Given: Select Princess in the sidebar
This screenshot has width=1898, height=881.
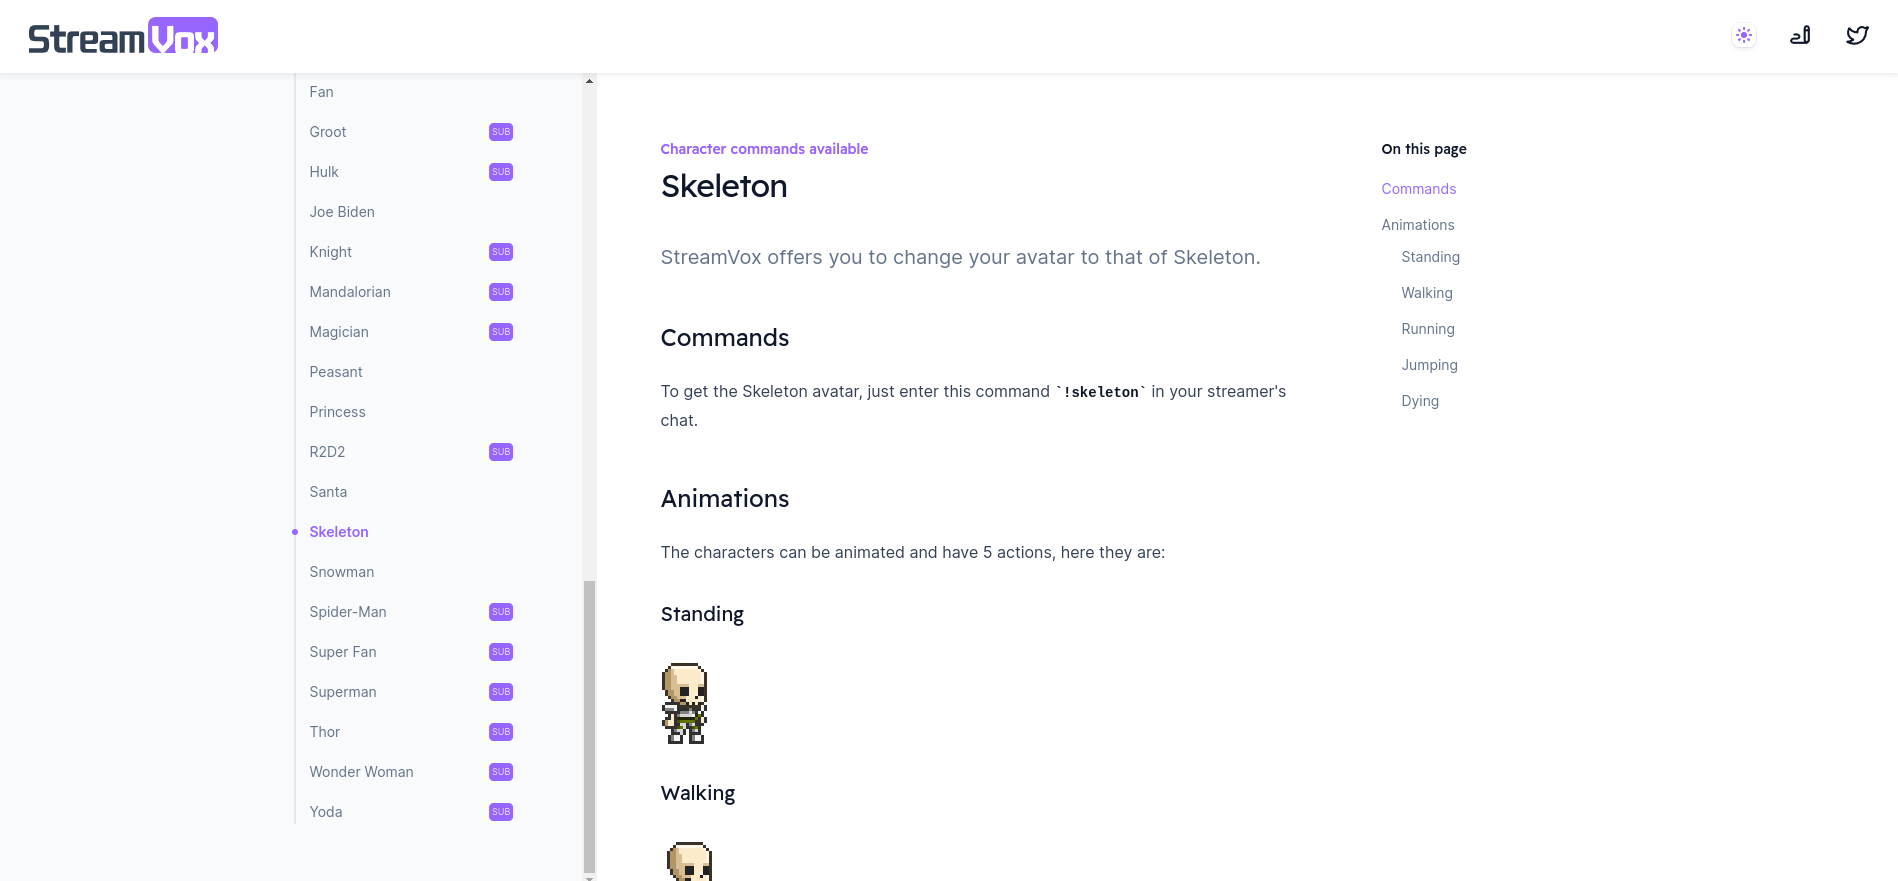Looking at the screenshot, I should [338, 412].
